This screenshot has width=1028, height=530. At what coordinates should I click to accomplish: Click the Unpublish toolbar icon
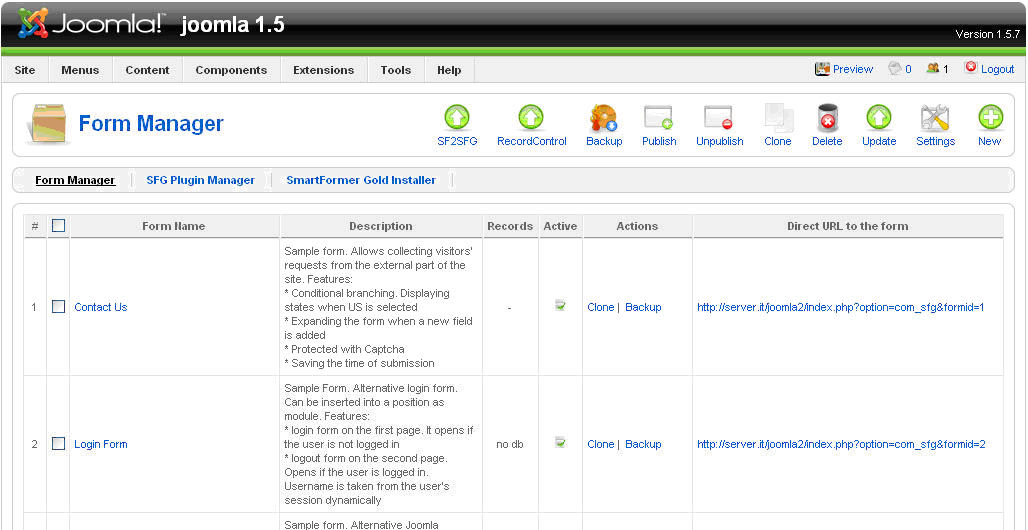click(719, 118)
